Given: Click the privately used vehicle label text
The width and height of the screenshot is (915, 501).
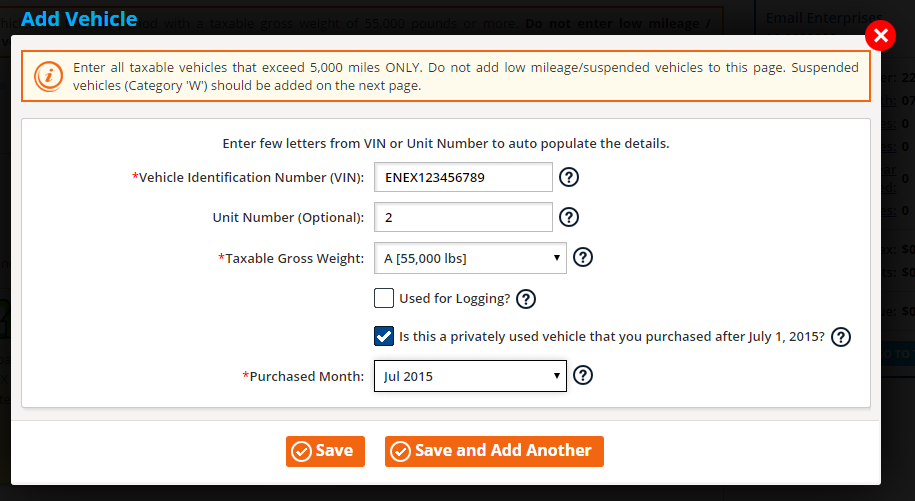Looking at the screenshot, I should 611,337.
